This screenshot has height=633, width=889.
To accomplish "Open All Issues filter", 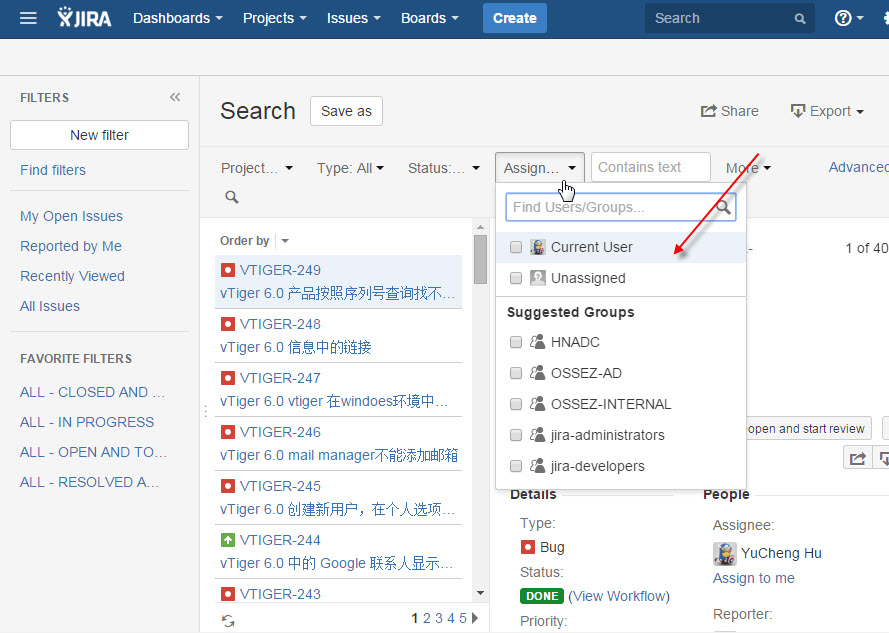I will 50,306.
